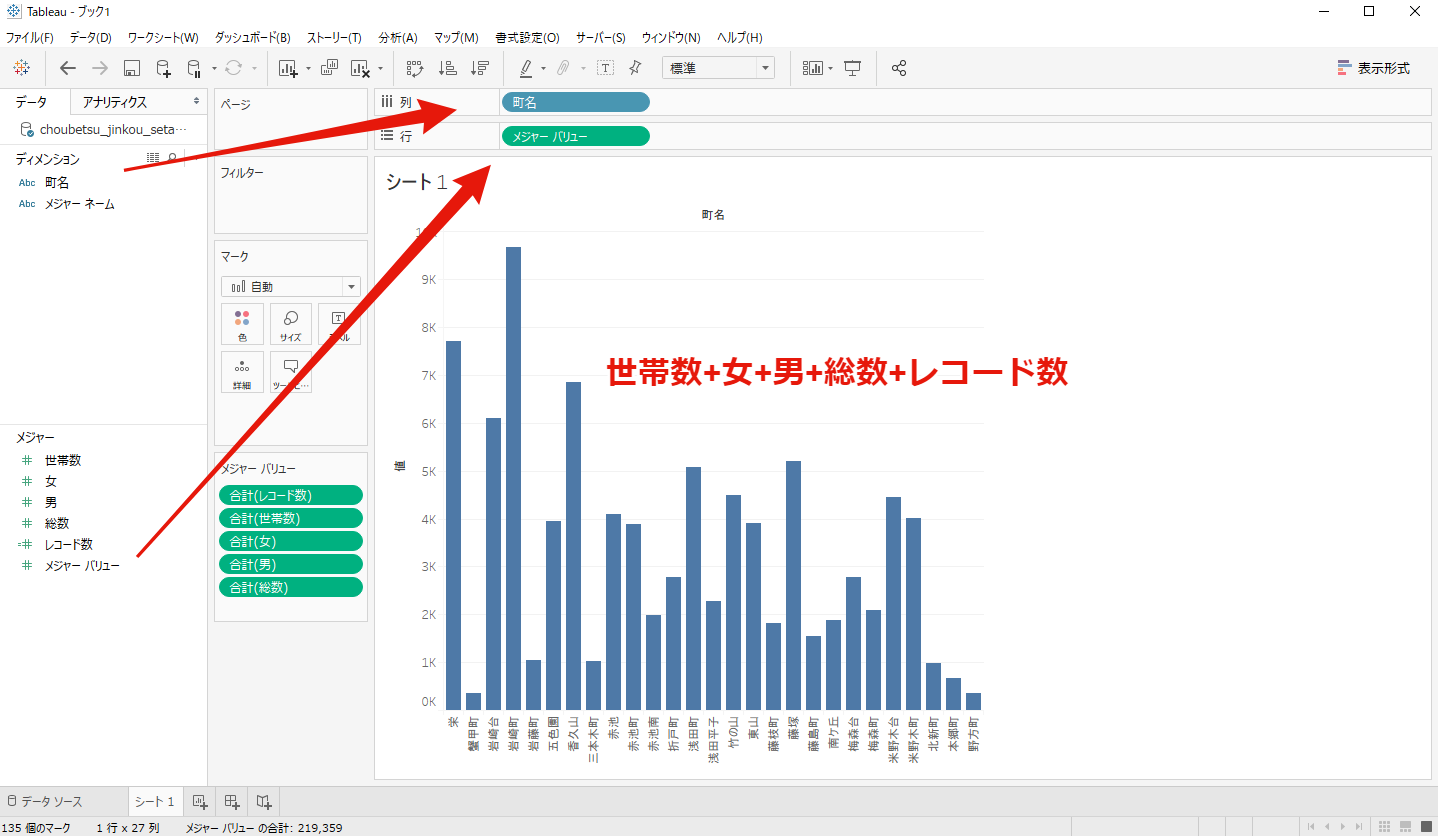Viewport: 1438px width, 836px height.
Task: Expand arrow next to pause auto updates icon
Action: (214, 69)
